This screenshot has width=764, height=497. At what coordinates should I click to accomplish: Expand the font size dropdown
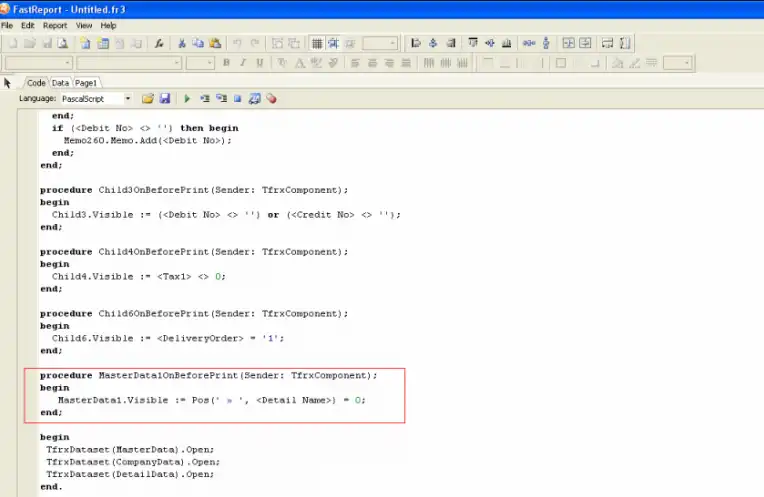[x=209, y=63]
